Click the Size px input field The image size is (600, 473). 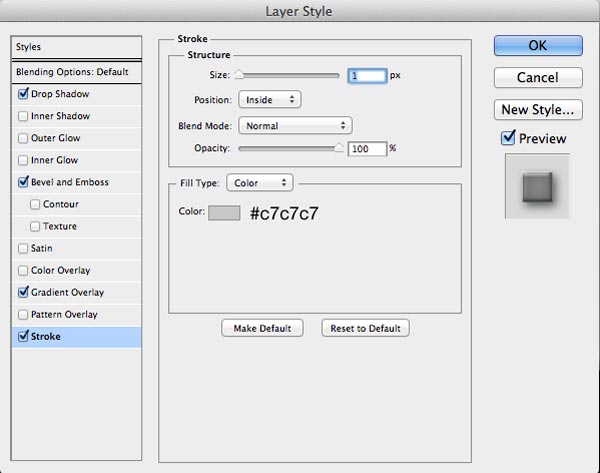[x=367, y=75]
